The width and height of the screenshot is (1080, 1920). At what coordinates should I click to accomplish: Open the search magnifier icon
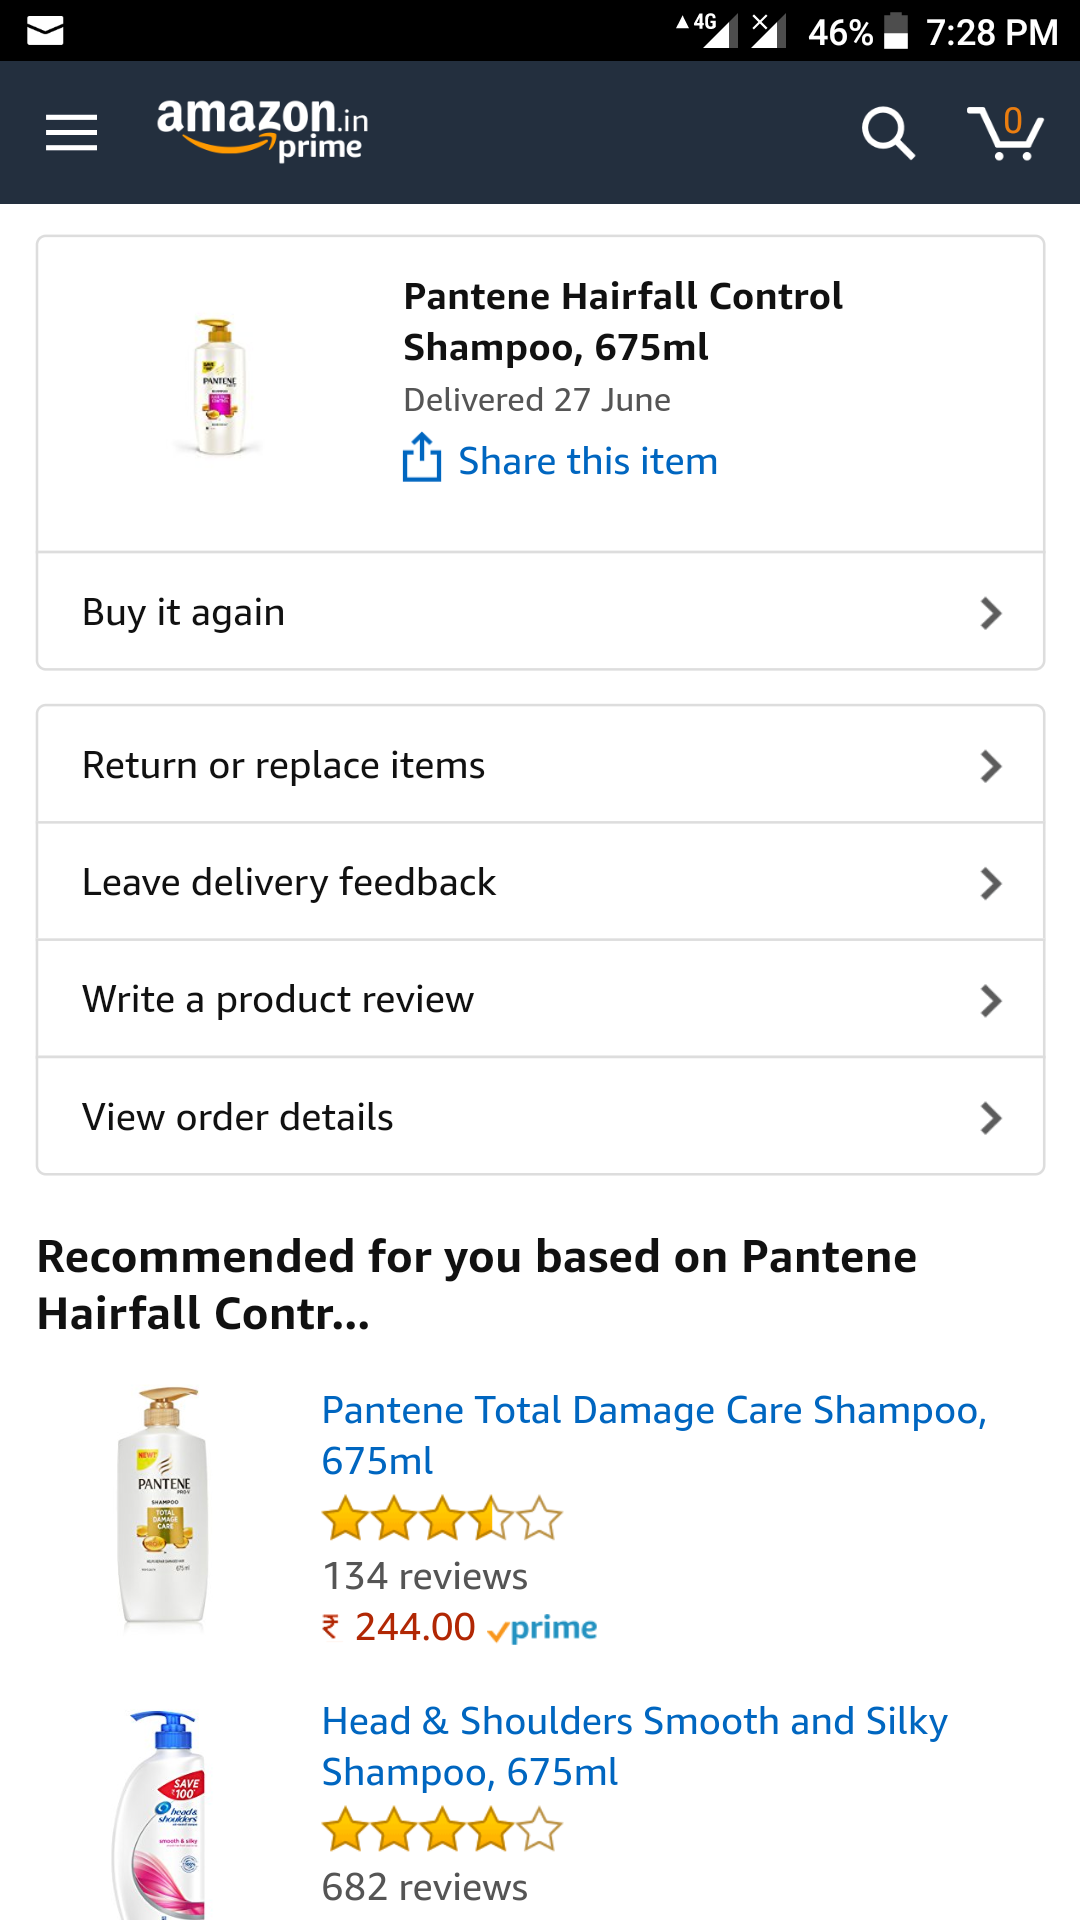887,133
